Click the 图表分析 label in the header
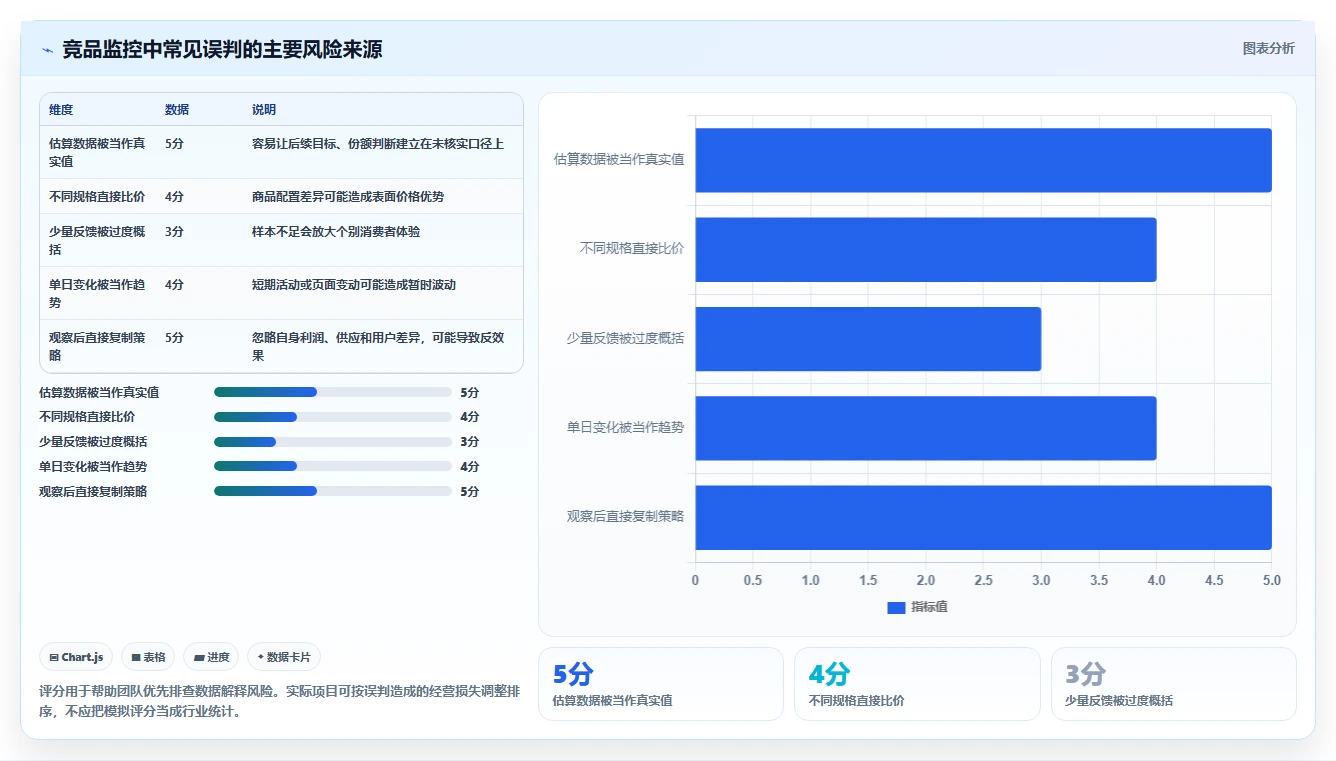Viewport: 1336px width, 761px height. pyautogui.click(x=1268, y=48)
